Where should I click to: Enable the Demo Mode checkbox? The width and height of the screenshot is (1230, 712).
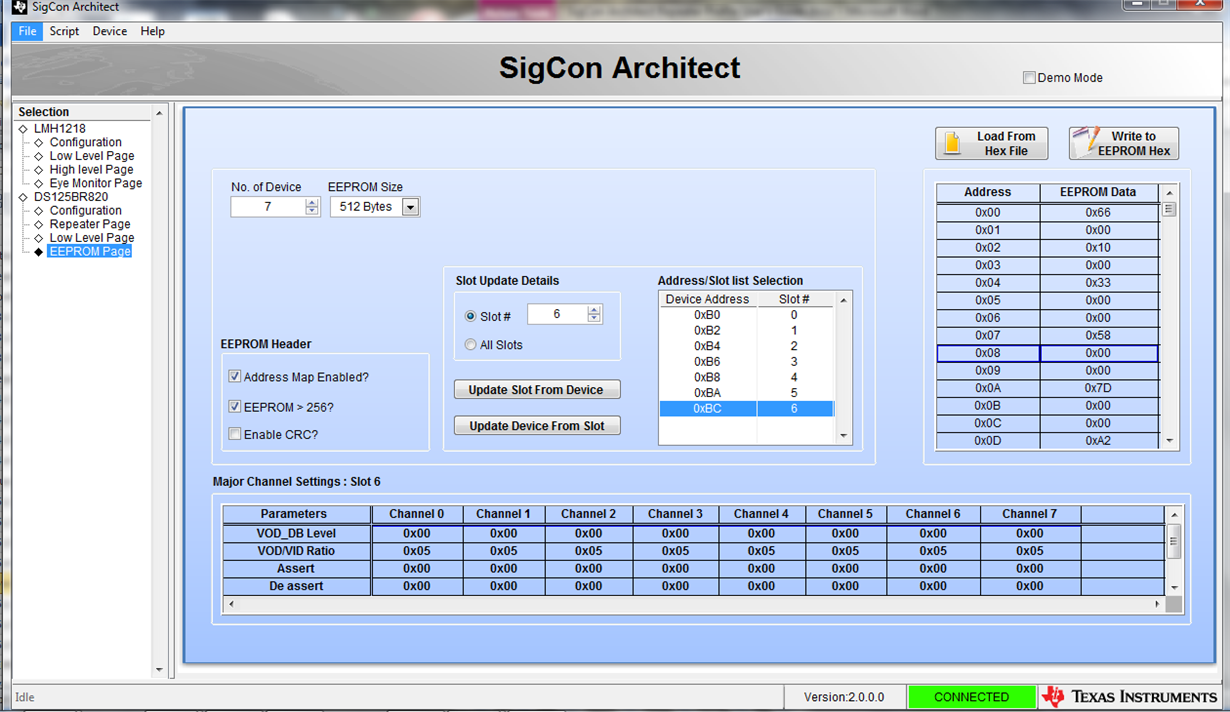[x=1029, y=78]
